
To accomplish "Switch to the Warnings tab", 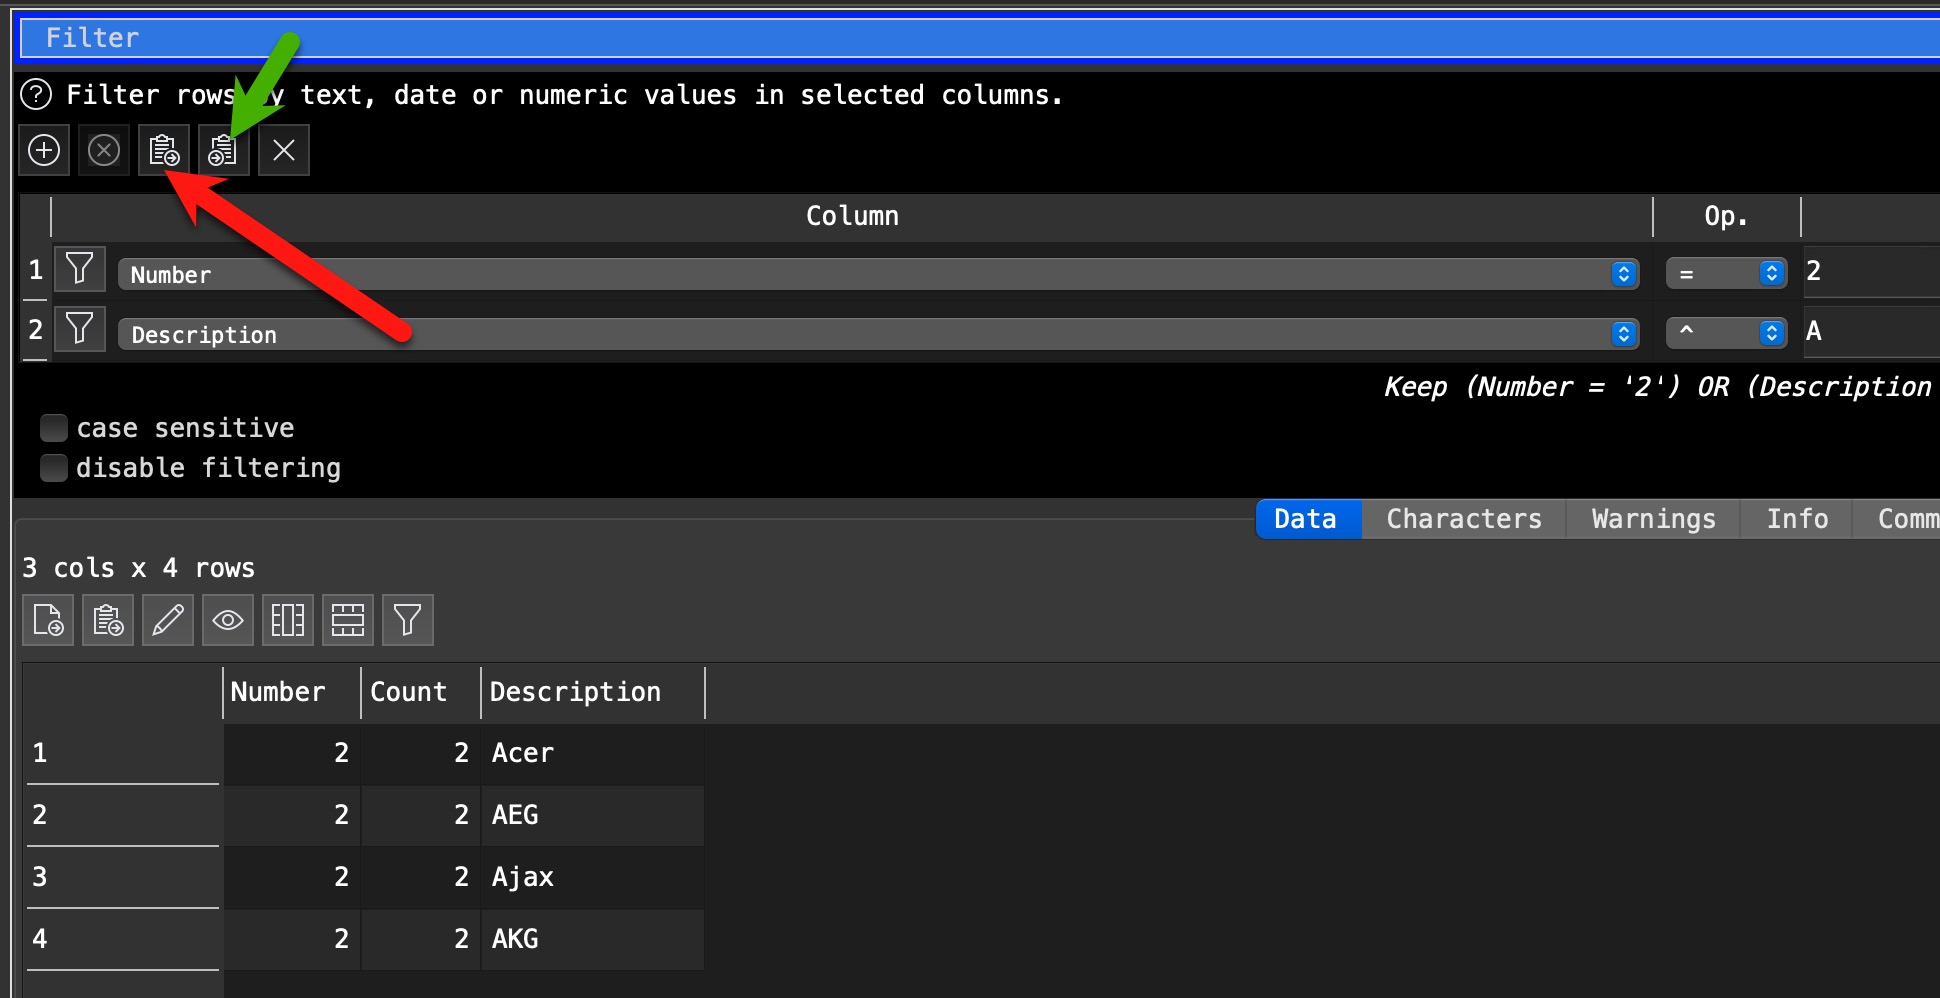I will click(1653, 519).
